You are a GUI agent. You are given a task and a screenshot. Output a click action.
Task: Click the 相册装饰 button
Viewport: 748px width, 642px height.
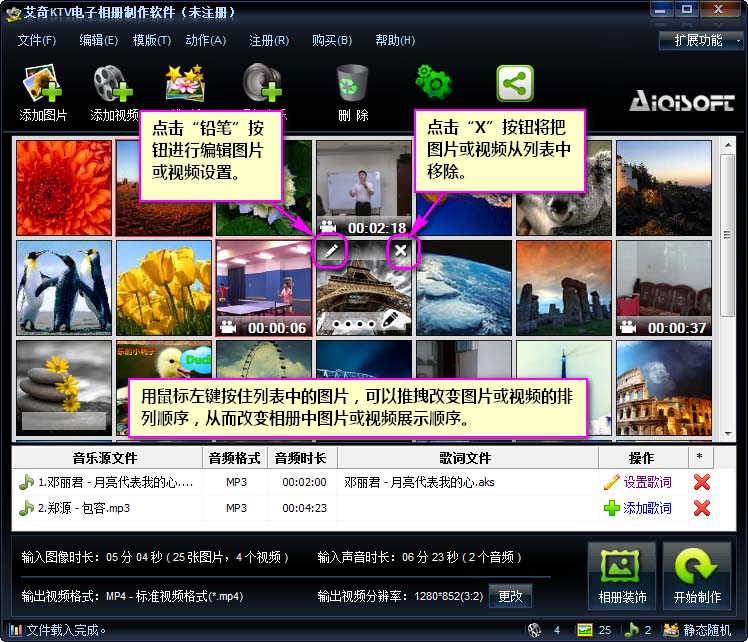pyautogui.click(x=622, y=576)
